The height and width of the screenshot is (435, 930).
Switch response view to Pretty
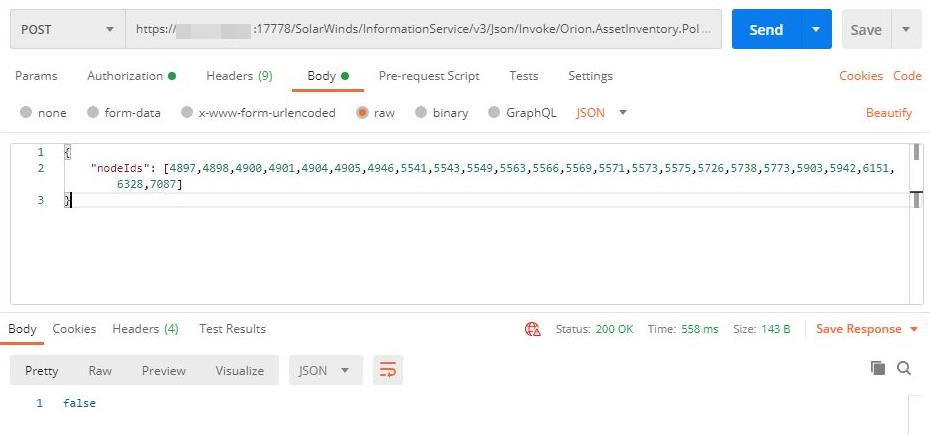(42, 370)
